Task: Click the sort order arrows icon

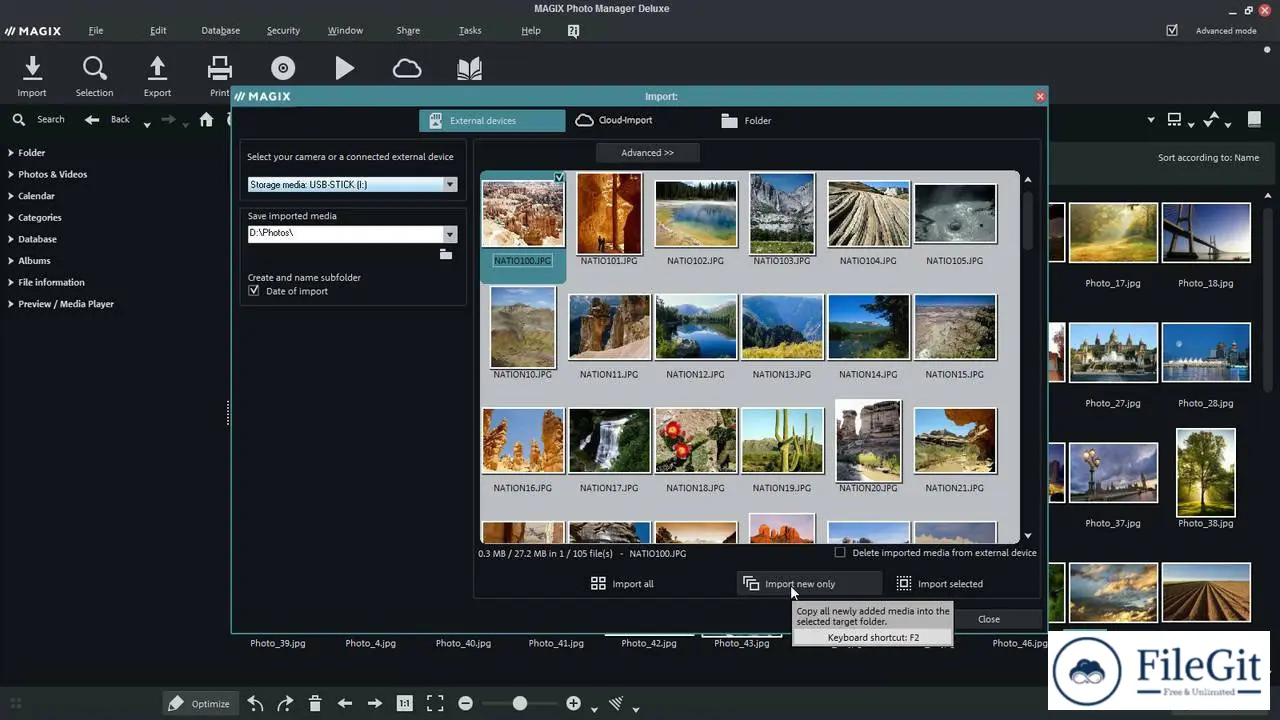Action: [1212, 119]
